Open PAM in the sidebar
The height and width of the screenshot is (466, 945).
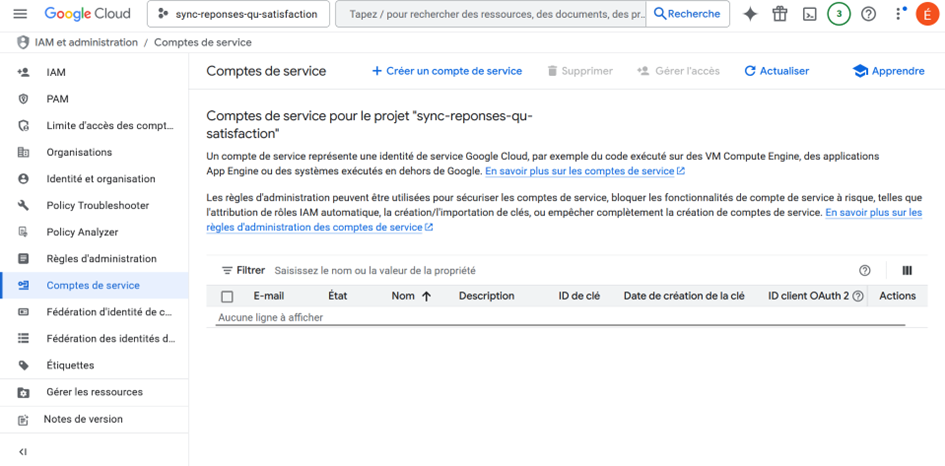pos(94,99)
